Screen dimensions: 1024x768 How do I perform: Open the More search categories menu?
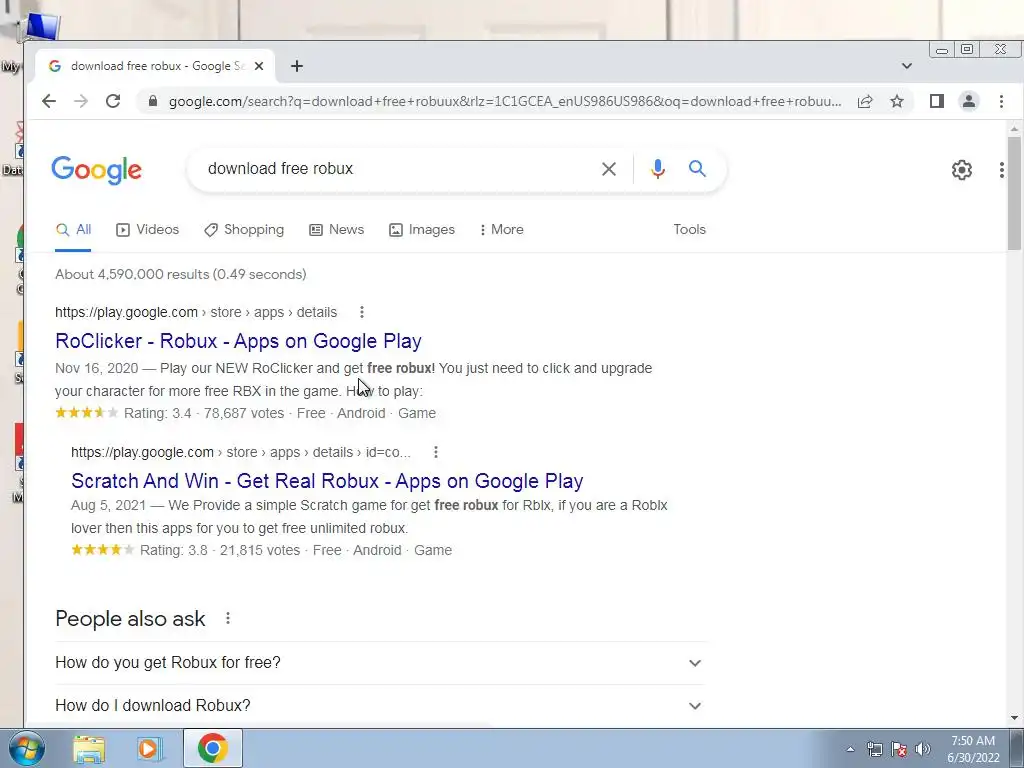tap(502, 230)
